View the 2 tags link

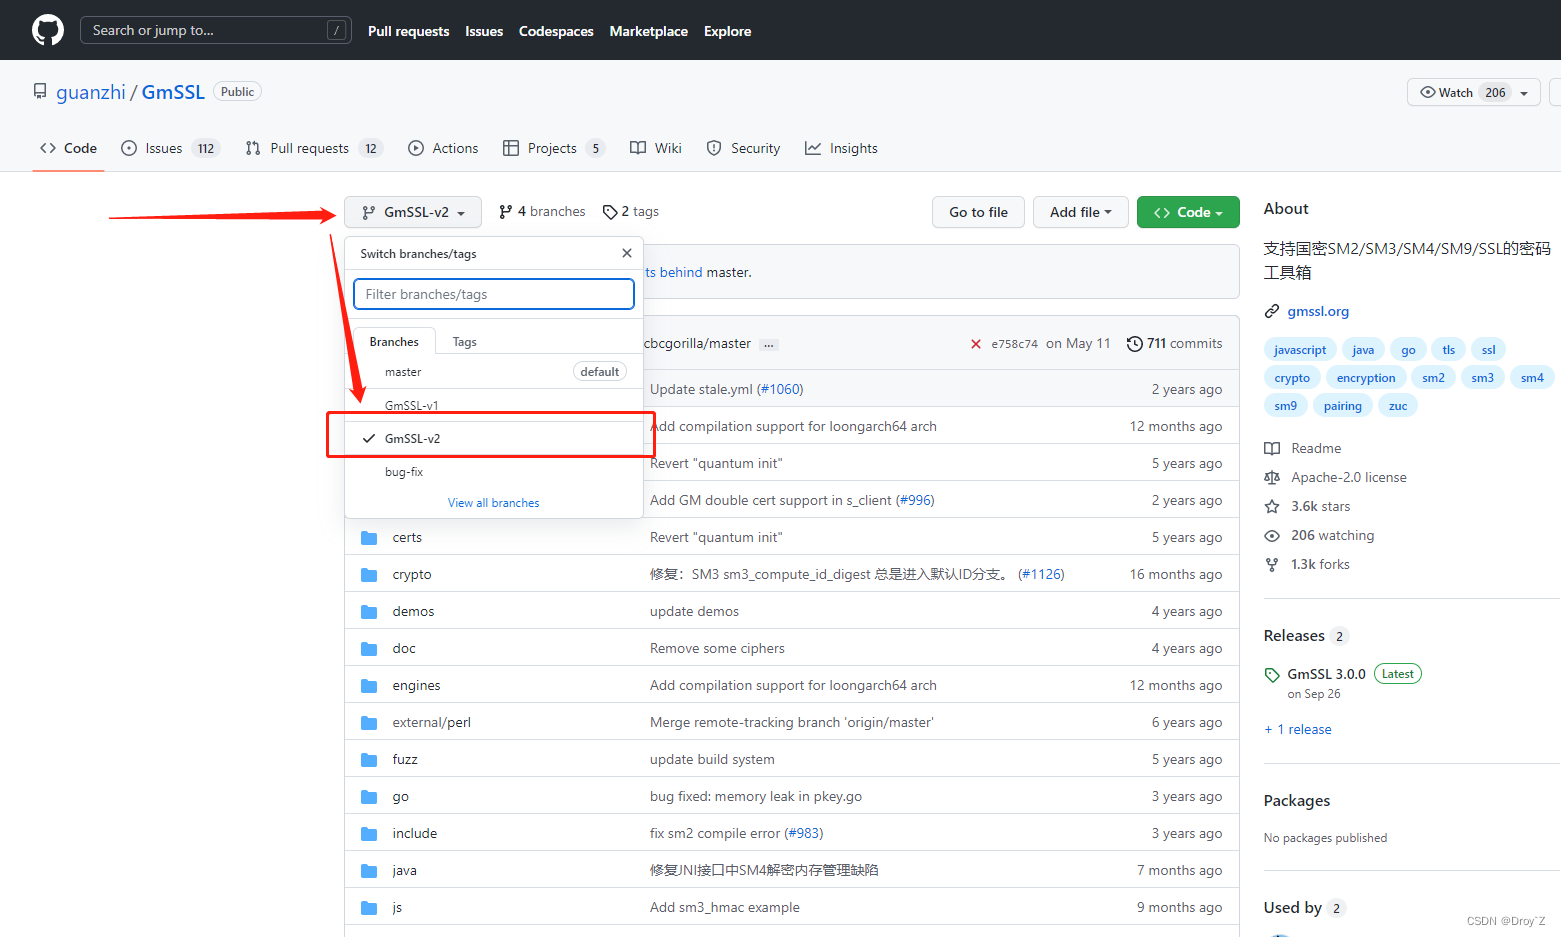631,212
